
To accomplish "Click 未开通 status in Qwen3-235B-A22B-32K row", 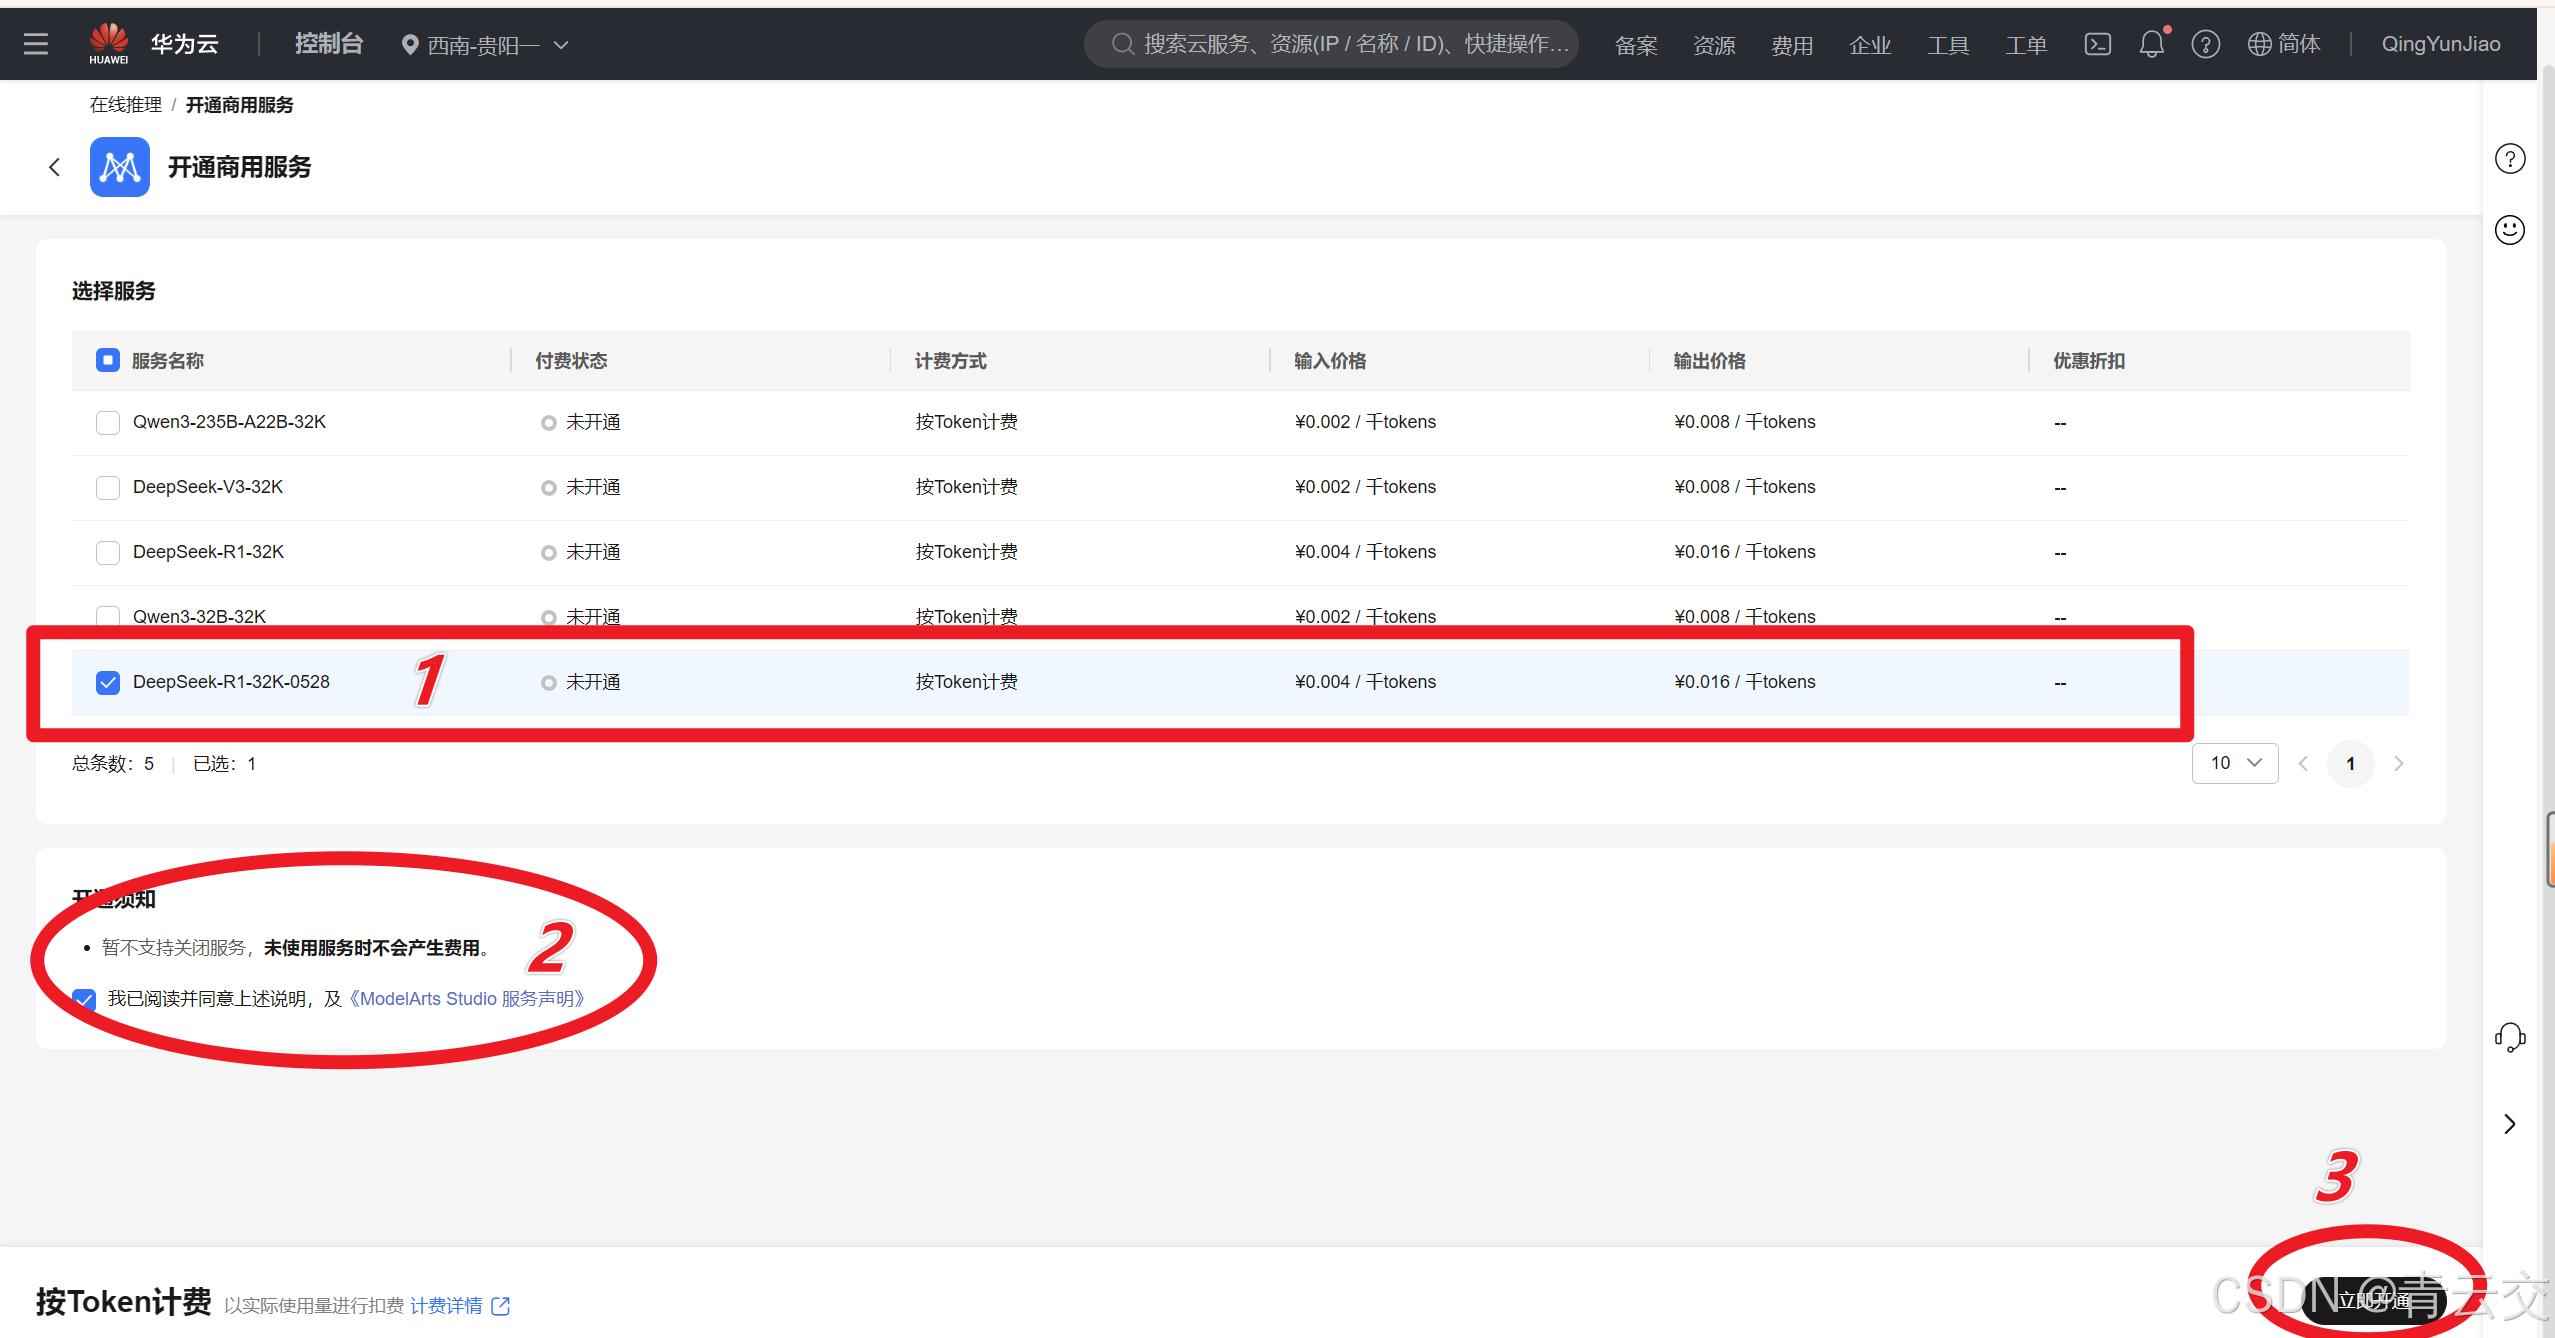I will click(x=593, y=422).
